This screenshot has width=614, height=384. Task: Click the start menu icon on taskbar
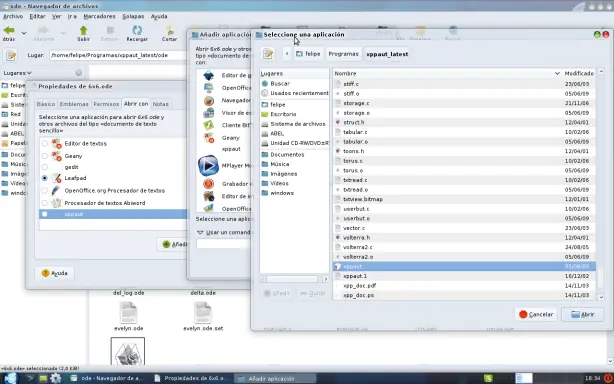tap(11, 378)
